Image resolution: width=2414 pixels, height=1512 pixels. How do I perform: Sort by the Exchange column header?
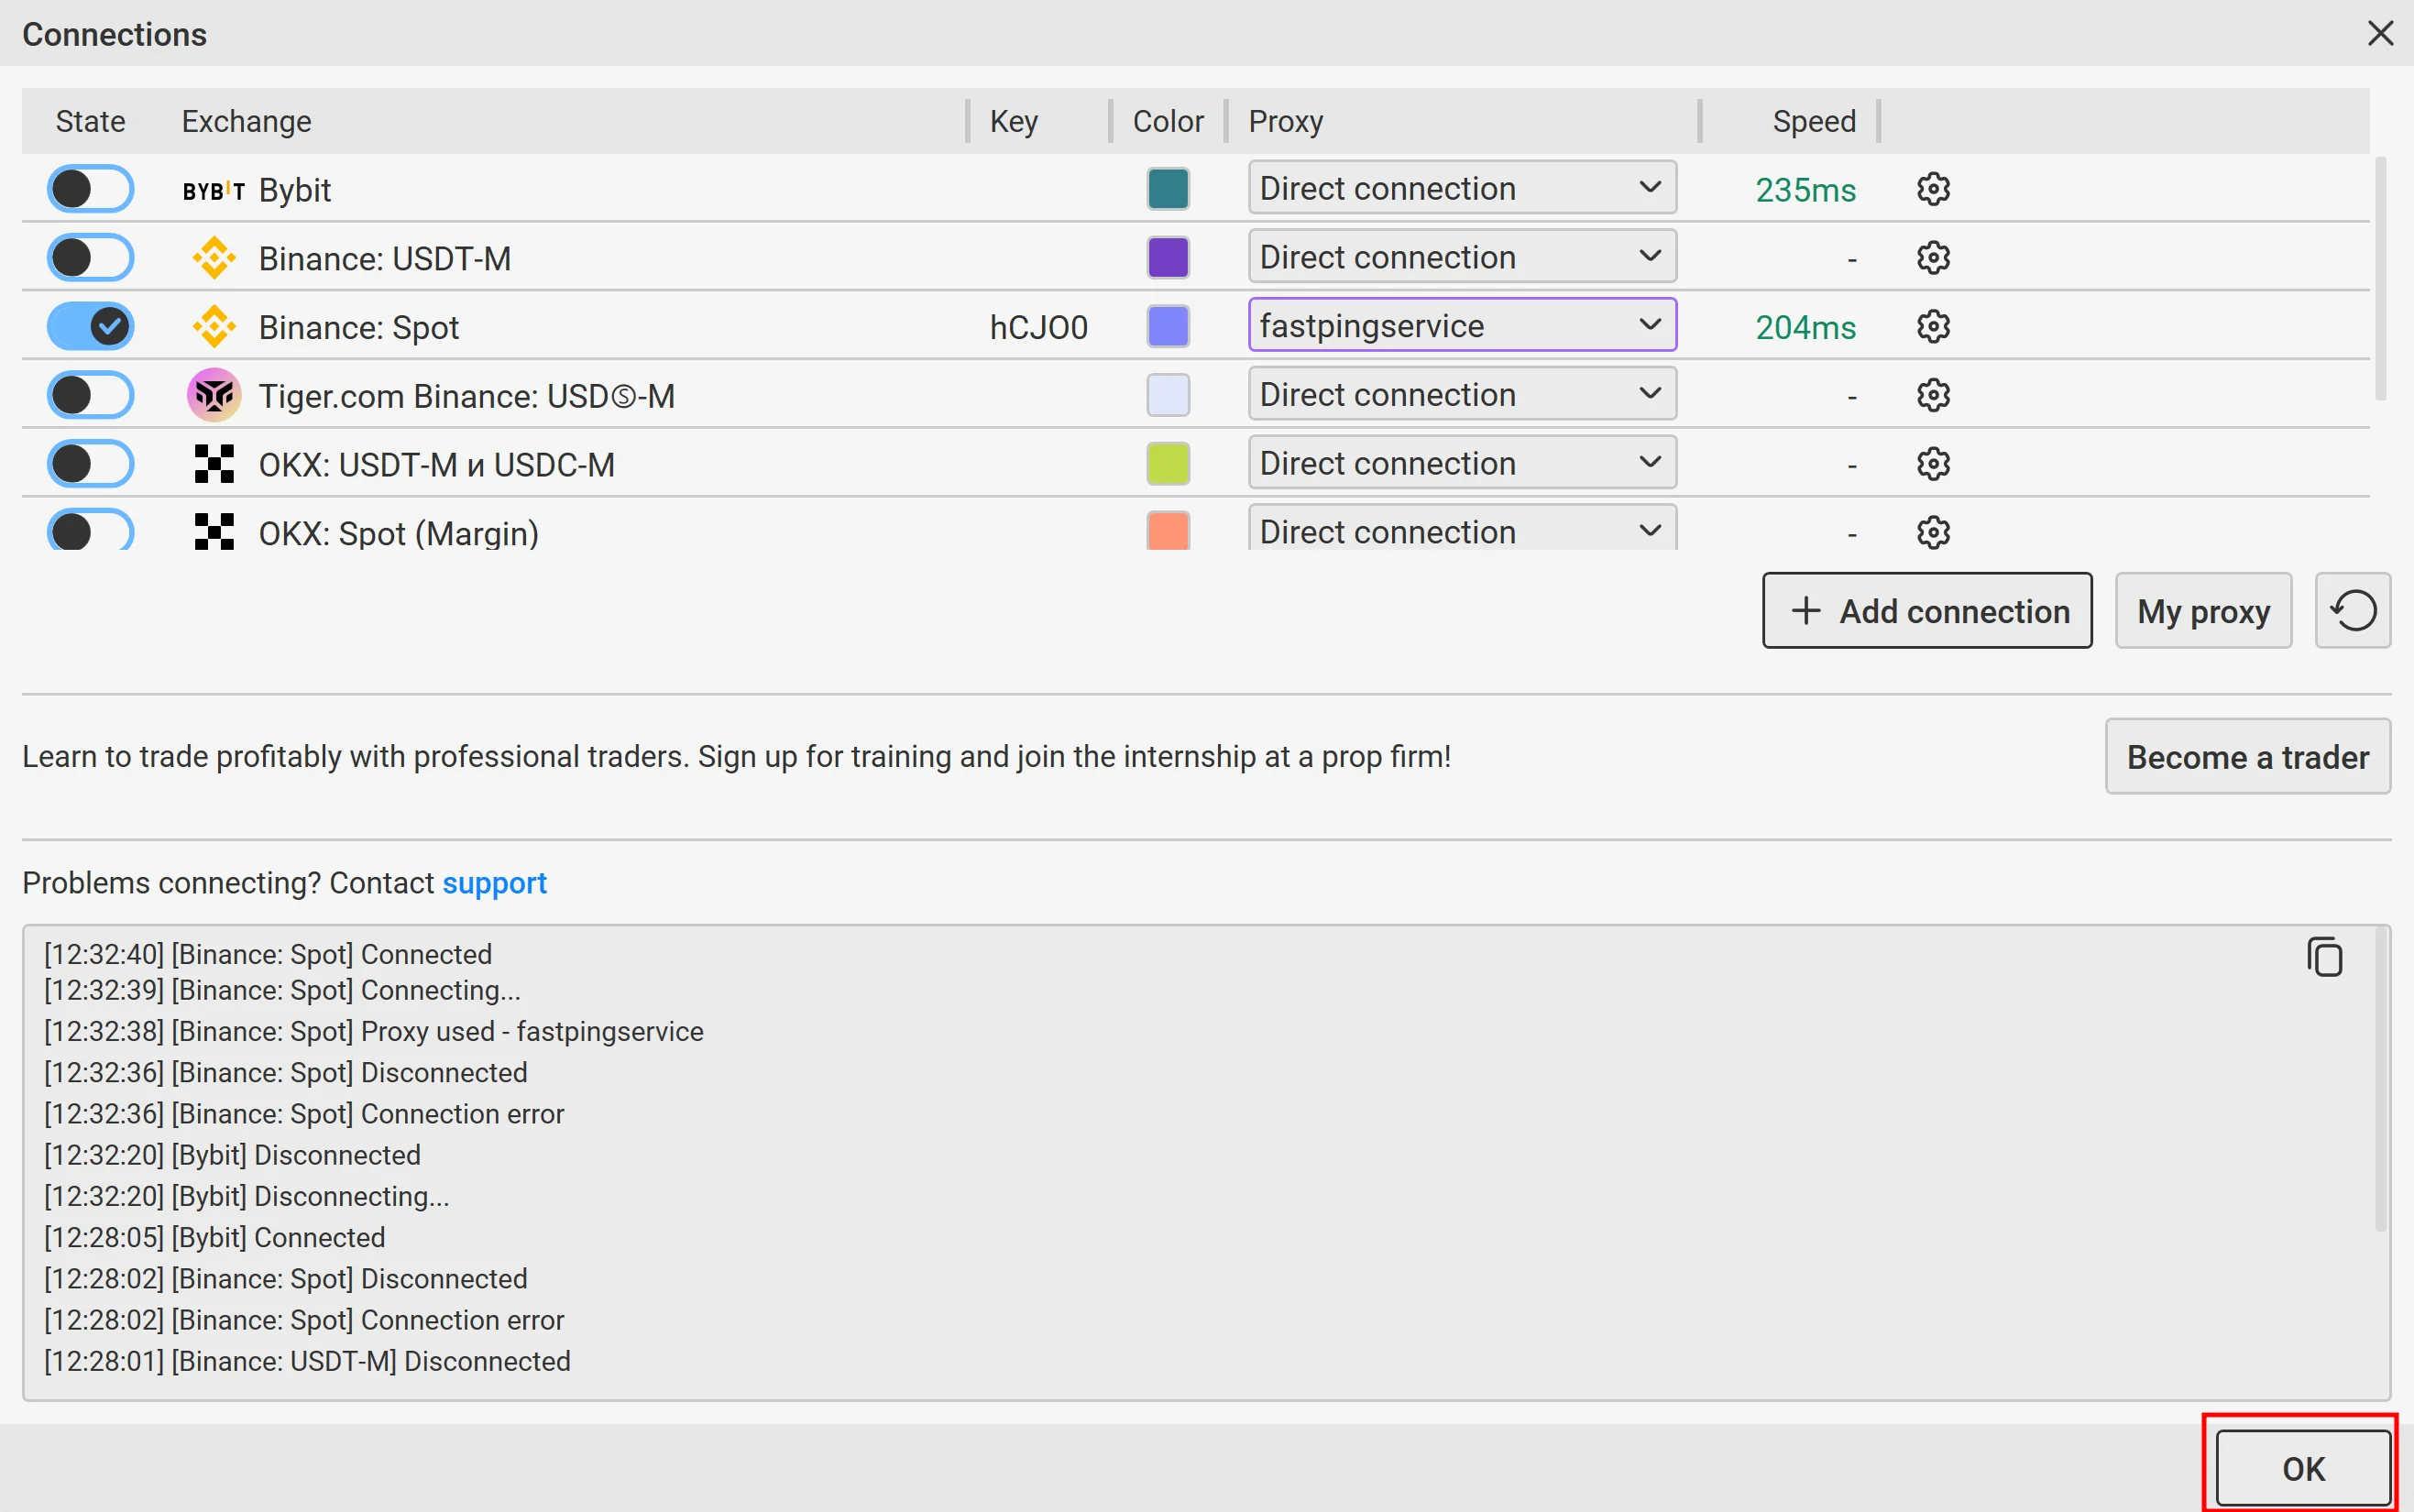[246, 122]
